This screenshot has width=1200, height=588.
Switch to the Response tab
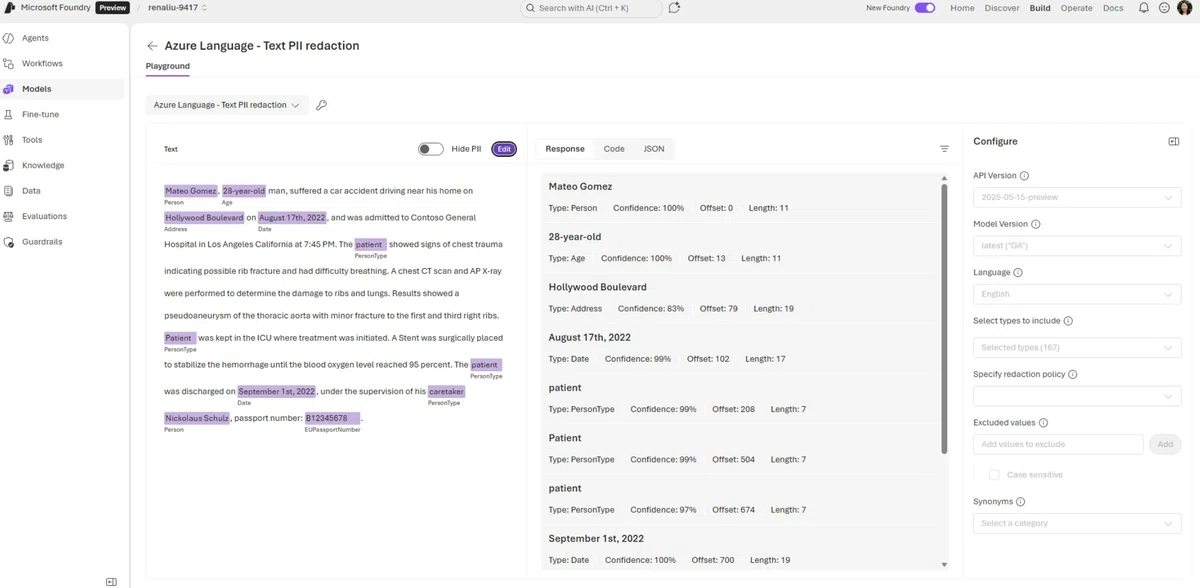point(565,149)
